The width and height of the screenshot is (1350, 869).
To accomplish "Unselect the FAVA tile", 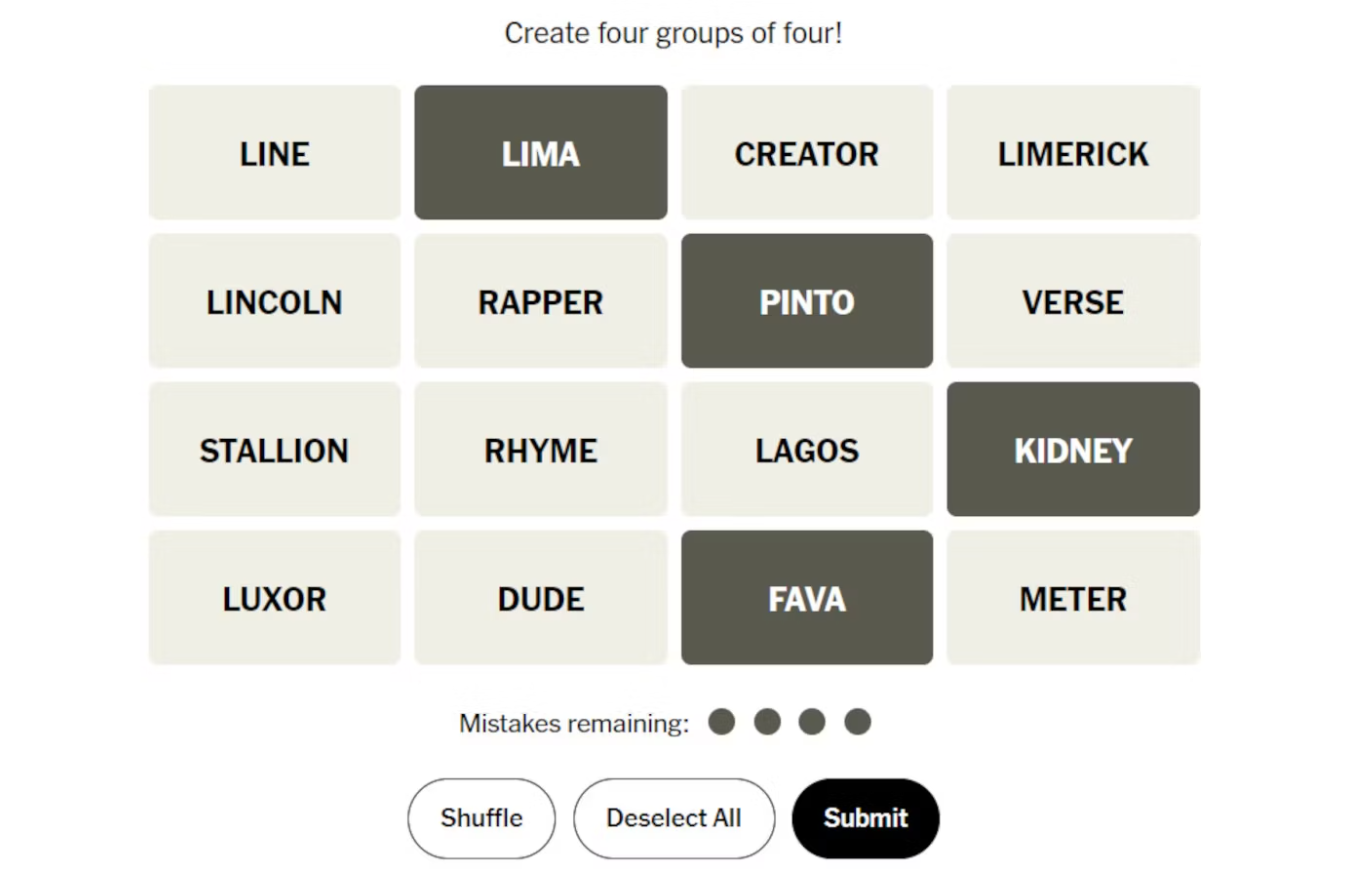I will (x=806, y=598).
